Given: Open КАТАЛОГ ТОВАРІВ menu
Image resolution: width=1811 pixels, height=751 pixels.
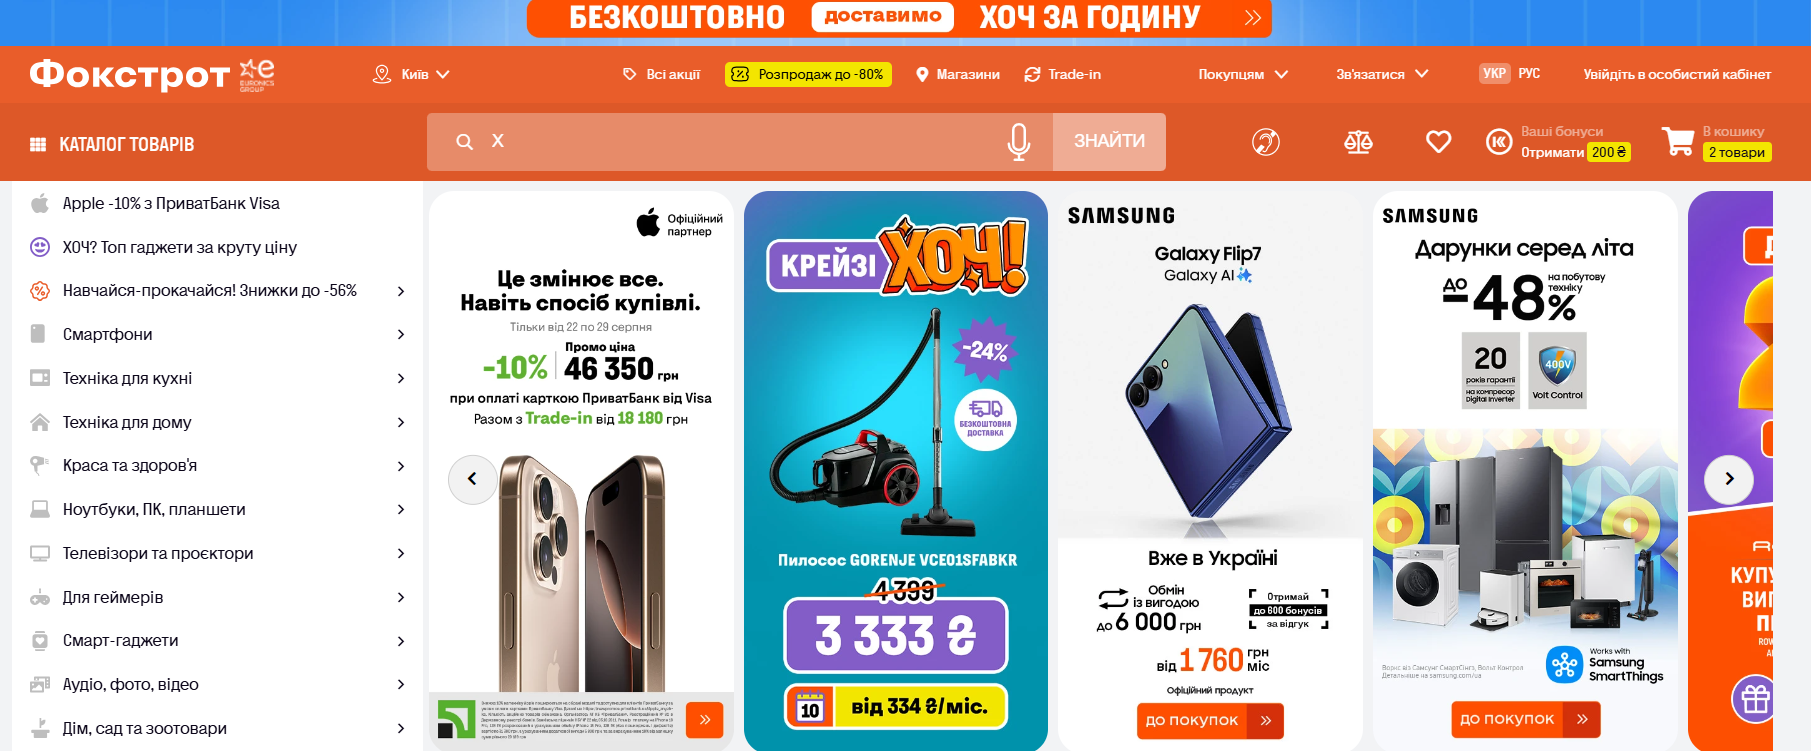Looking at the screenshot, I should (x=112, y=144).
